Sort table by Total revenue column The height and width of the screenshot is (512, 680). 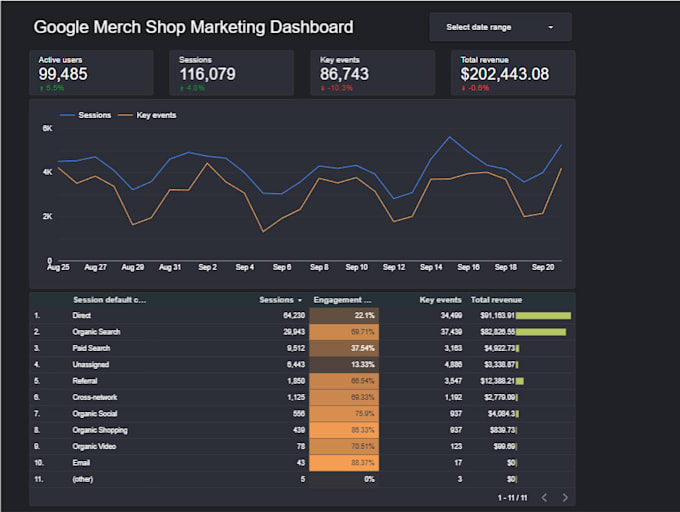(x=496, y=300)
